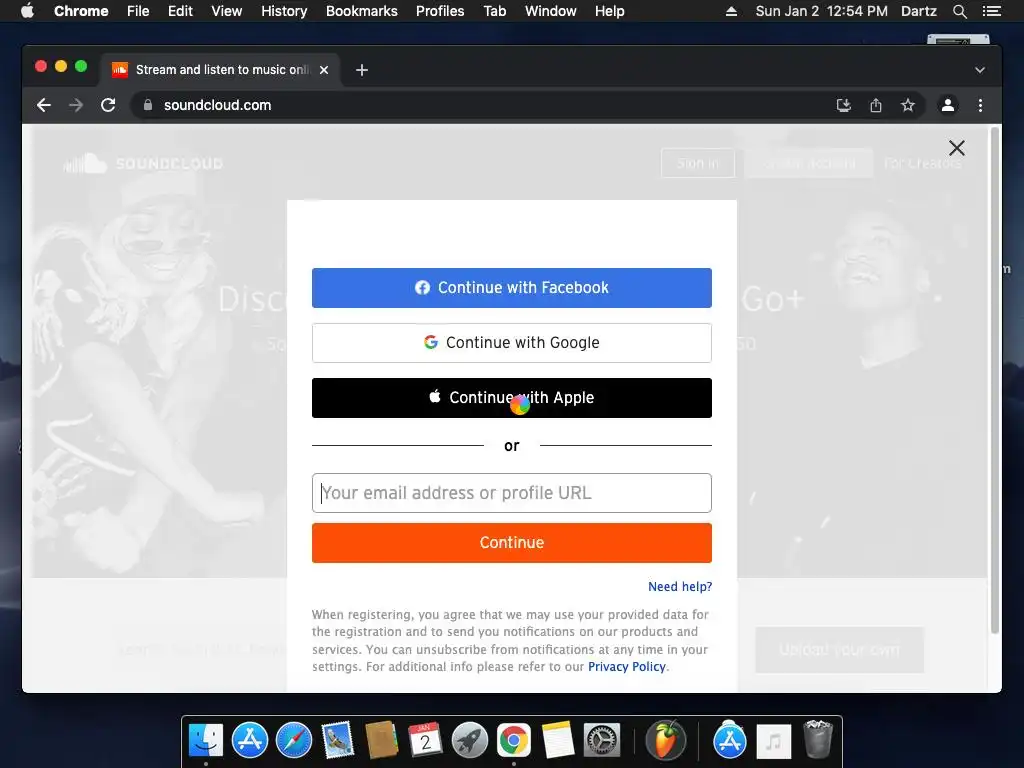This screenshot has height=768, width=1024.
Task: Open the Chrome profile avatar menu
Action: [x=948, y=105]
